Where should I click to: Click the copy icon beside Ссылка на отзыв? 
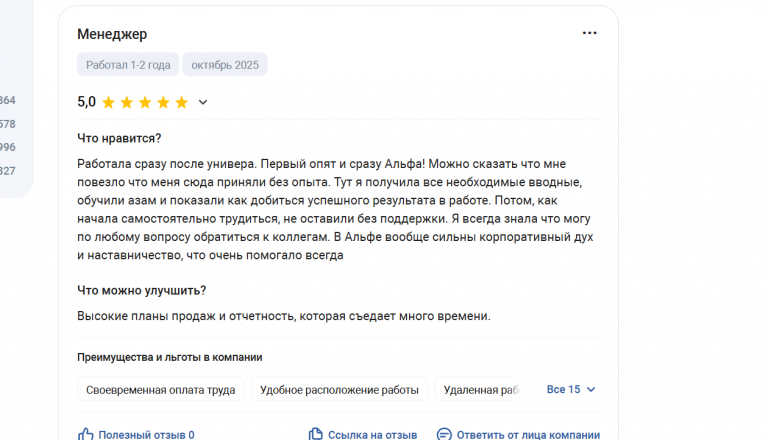click(x=315, y=434)
